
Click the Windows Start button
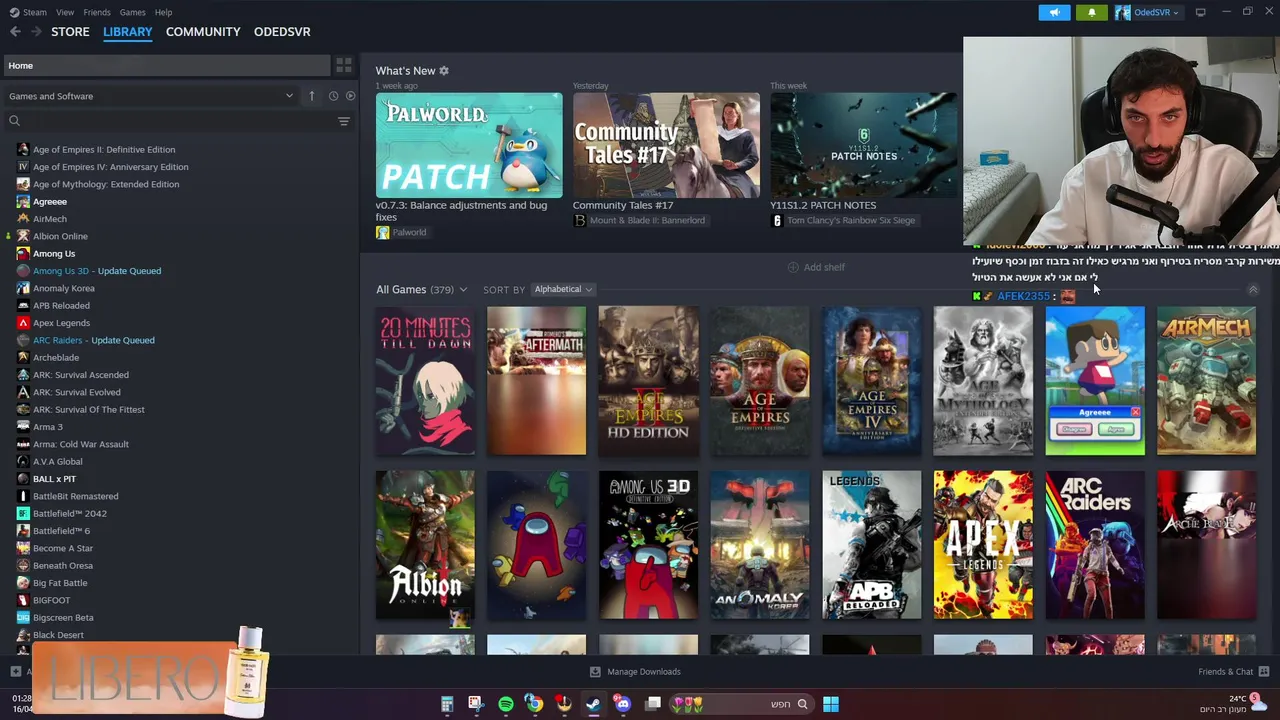830,704
